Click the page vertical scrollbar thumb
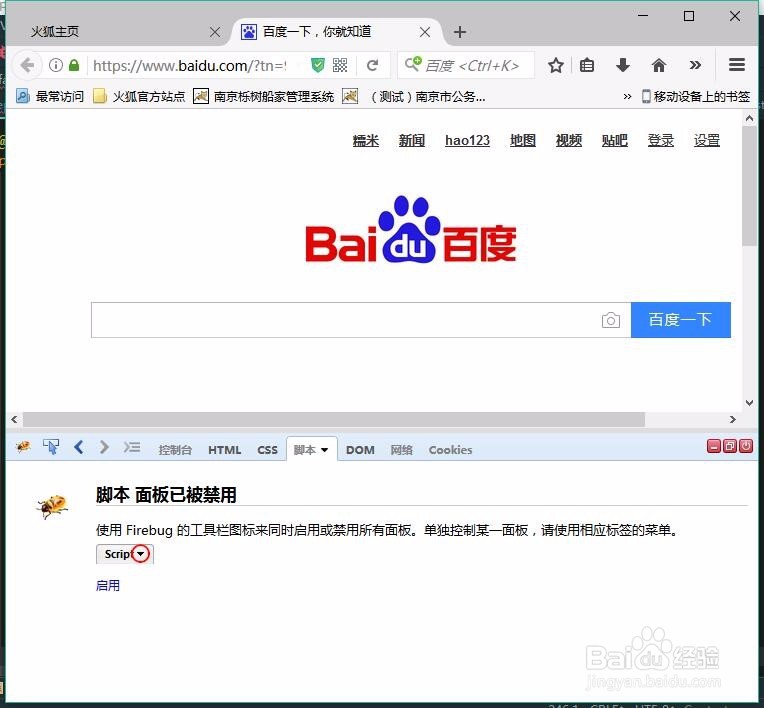Screen dimensions: 764x708 749,186
